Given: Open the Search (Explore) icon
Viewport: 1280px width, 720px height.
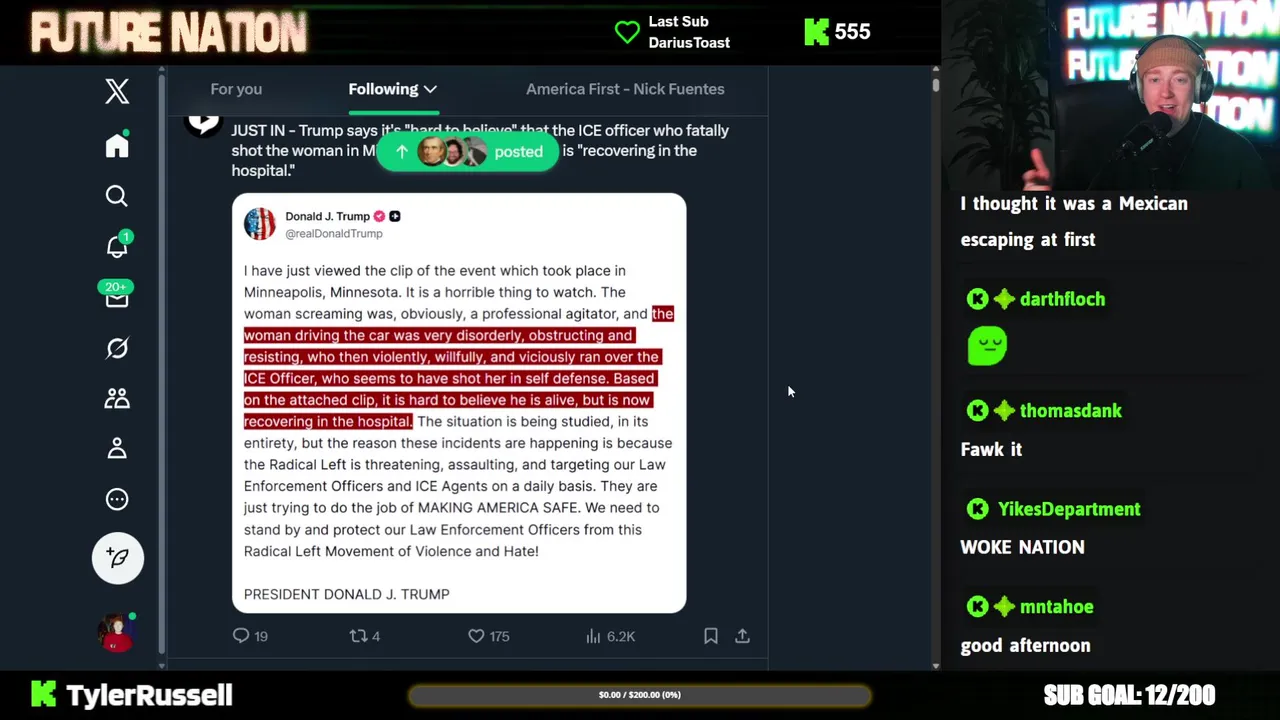Looking at the screenshot, I should tap(117, 196).
